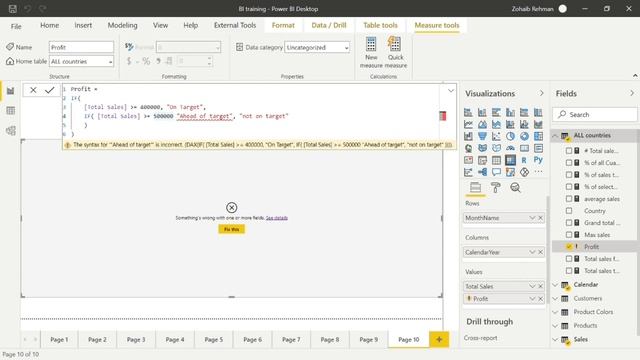The width and height of the screenshot is (640, 360).
Task: Open the Data category dropdown
Action: click(346, 47)
